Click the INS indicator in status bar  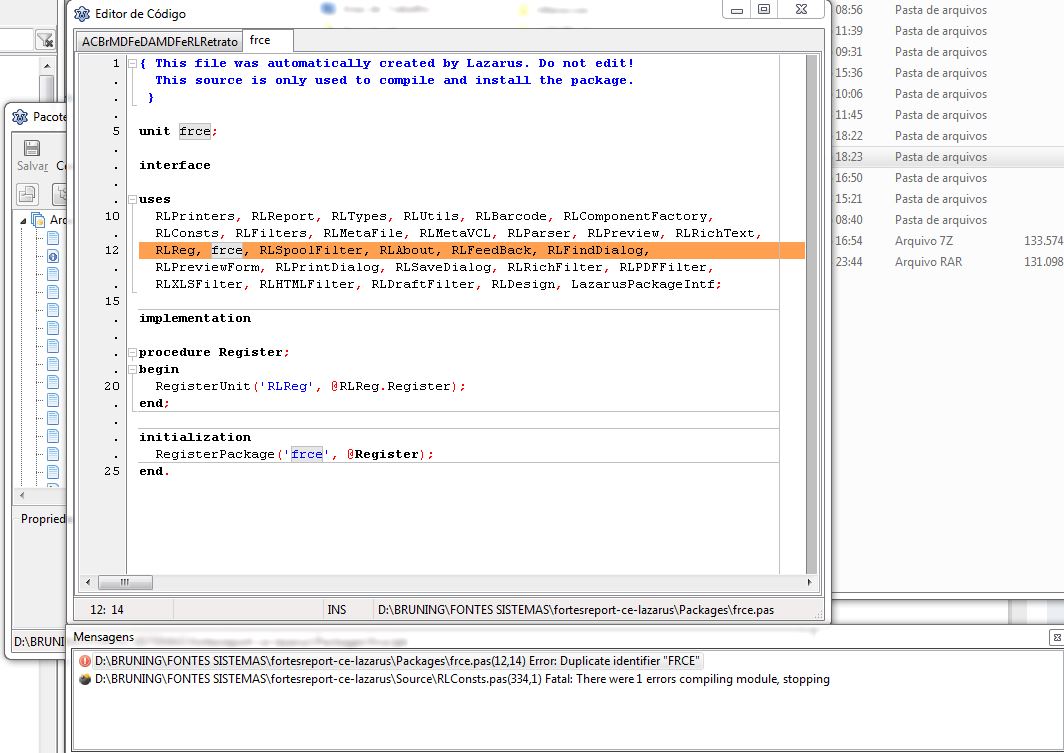click(337, 610)
